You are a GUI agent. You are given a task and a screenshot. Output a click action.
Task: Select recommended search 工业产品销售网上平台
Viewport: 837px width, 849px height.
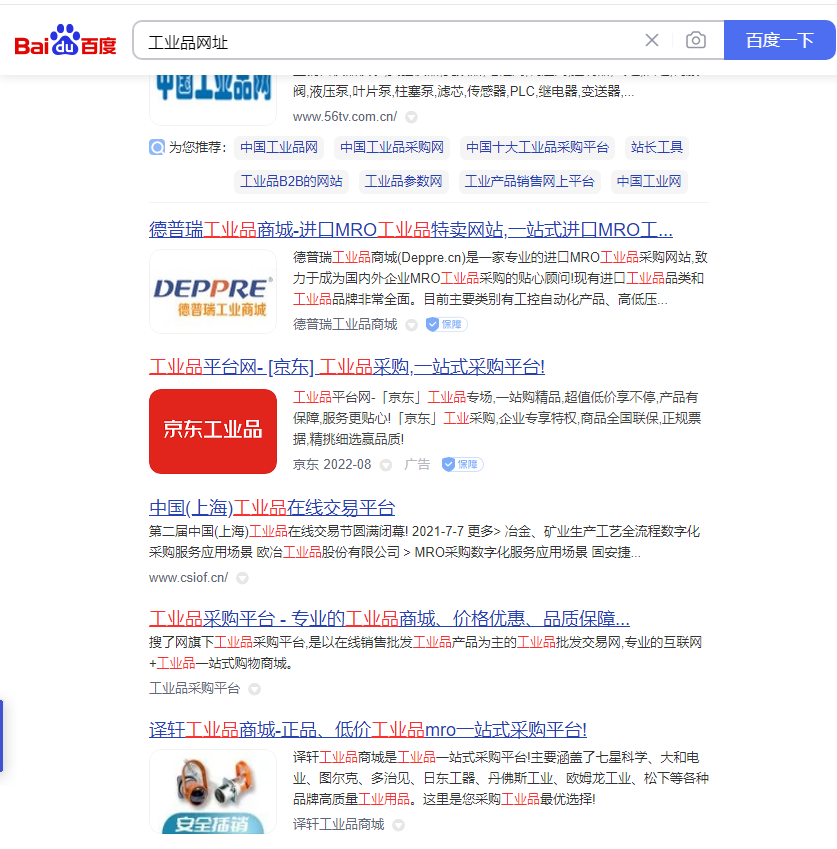click(x=529, y=181)
